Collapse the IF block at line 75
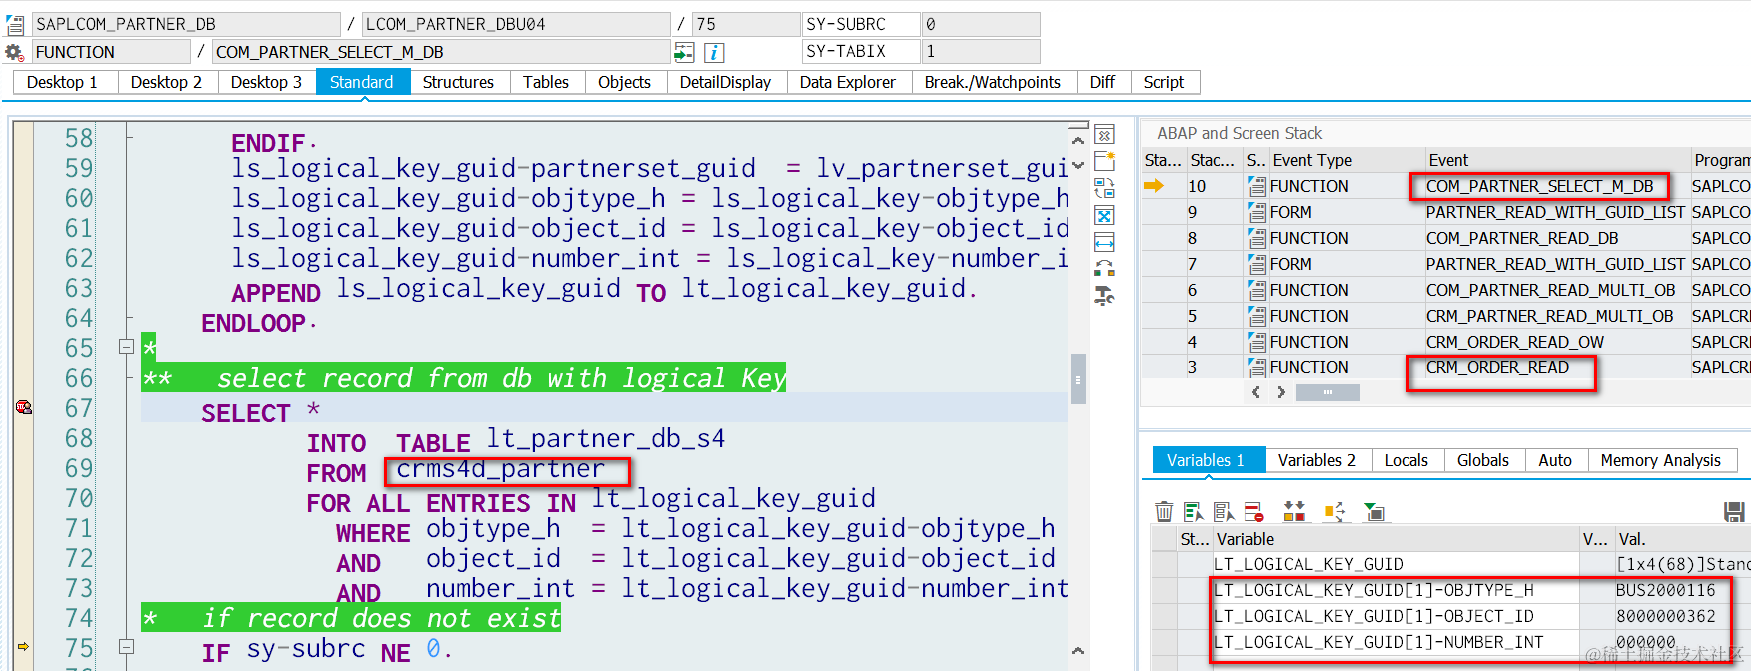Viewport: 1751px width, 671px height. pyautogui.click(x=126, y=647)
